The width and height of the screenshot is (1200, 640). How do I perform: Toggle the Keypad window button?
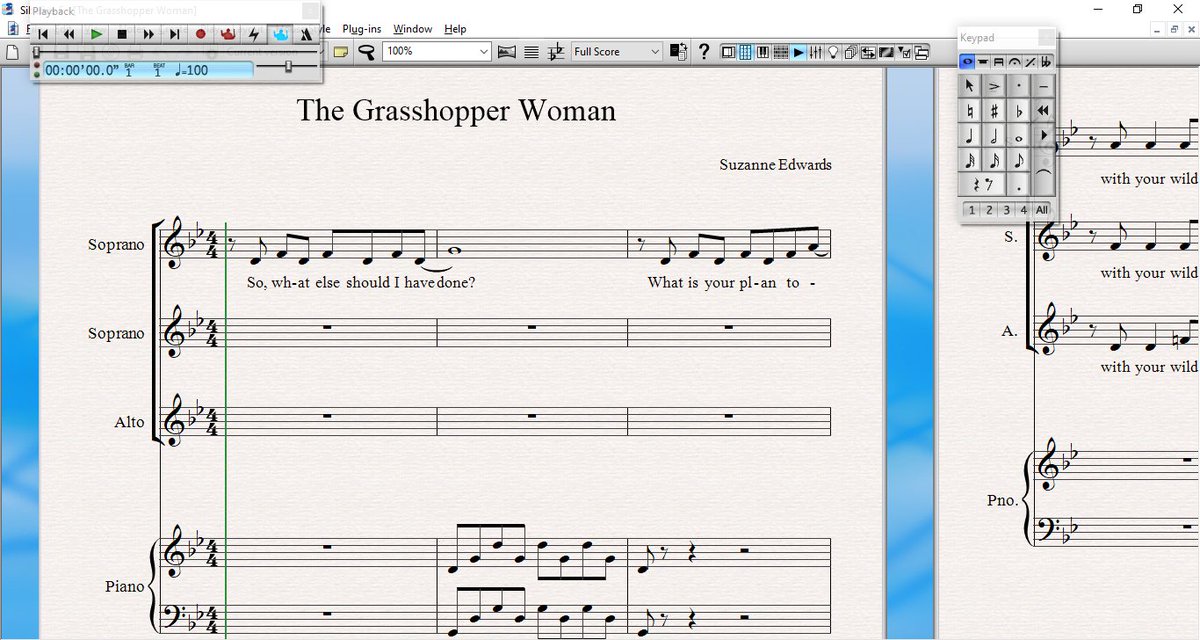(745, 52)
